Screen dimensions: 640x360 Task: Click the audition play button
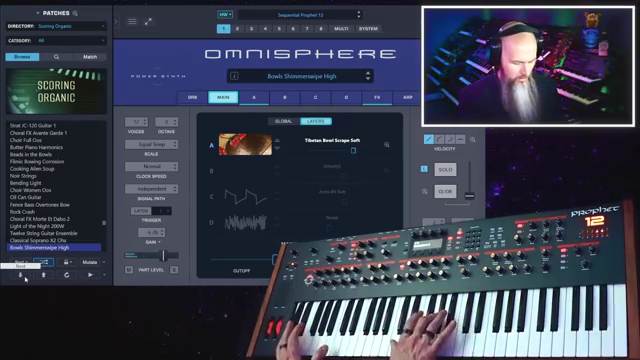point(90,275)
